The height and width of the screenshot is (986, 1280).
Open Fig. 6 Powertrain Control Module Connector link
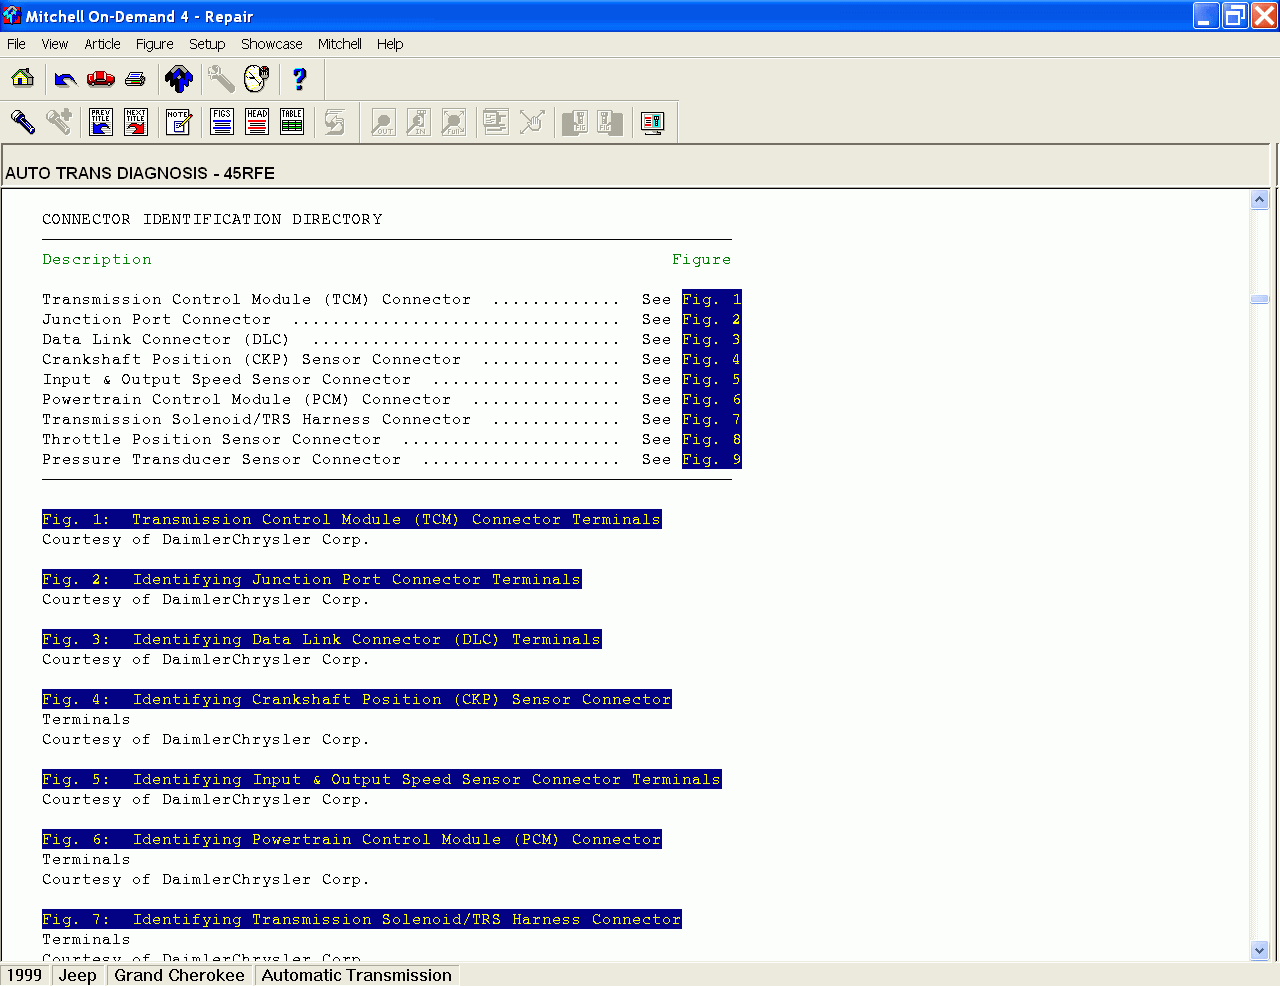[x=352, y=839]
